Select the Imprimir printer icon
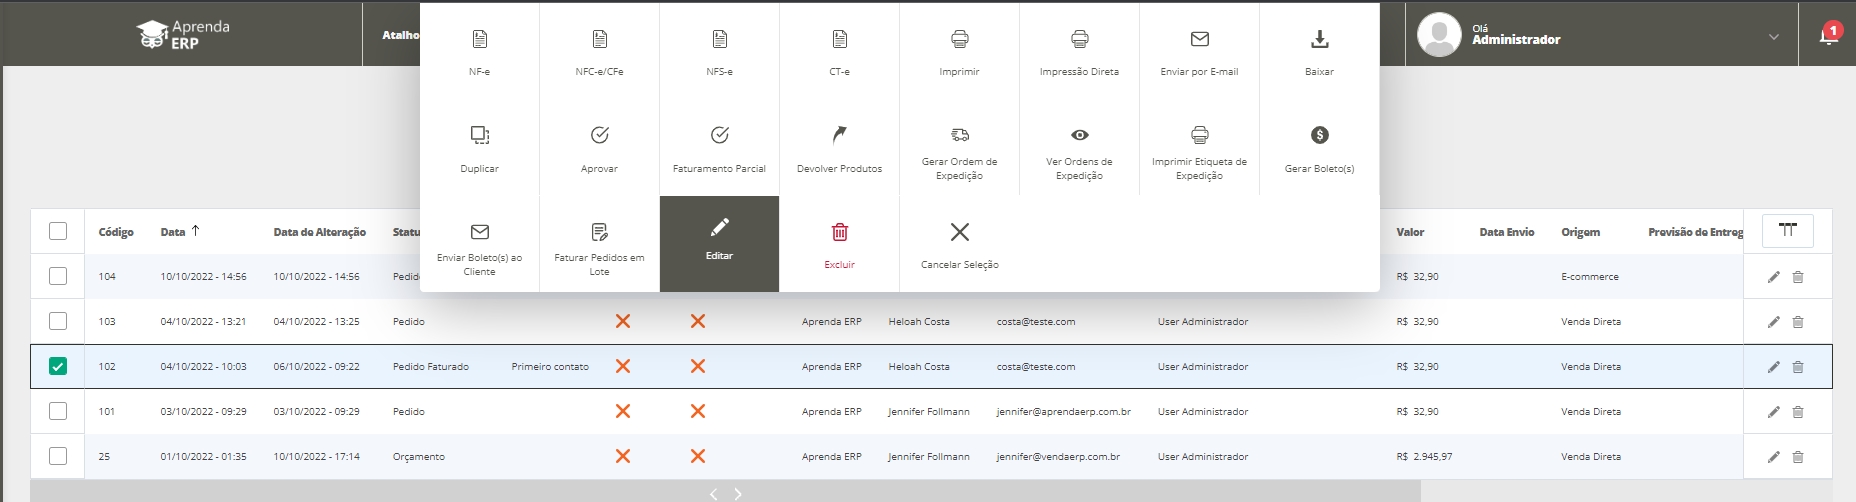Screen dimensions: 1856x502 click(x=959, y=40)
